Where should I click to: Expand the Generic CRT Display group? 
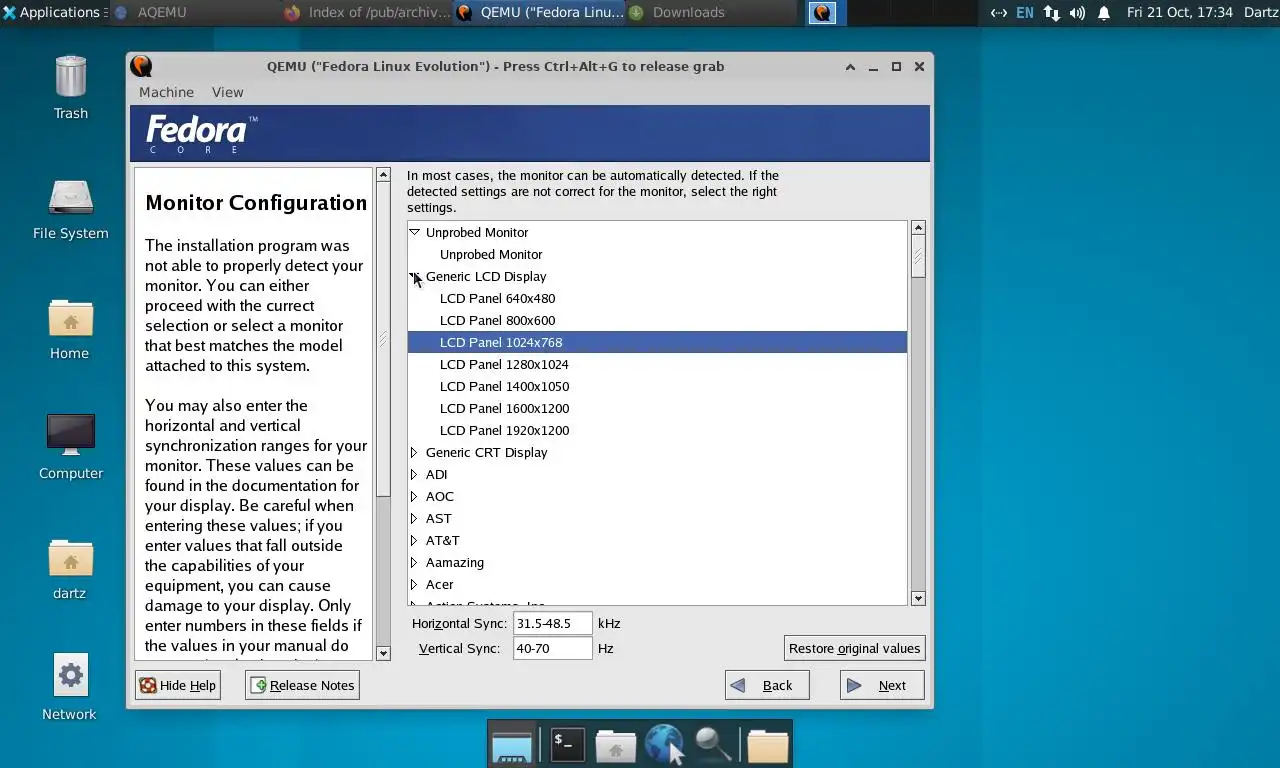coord(414,452)
